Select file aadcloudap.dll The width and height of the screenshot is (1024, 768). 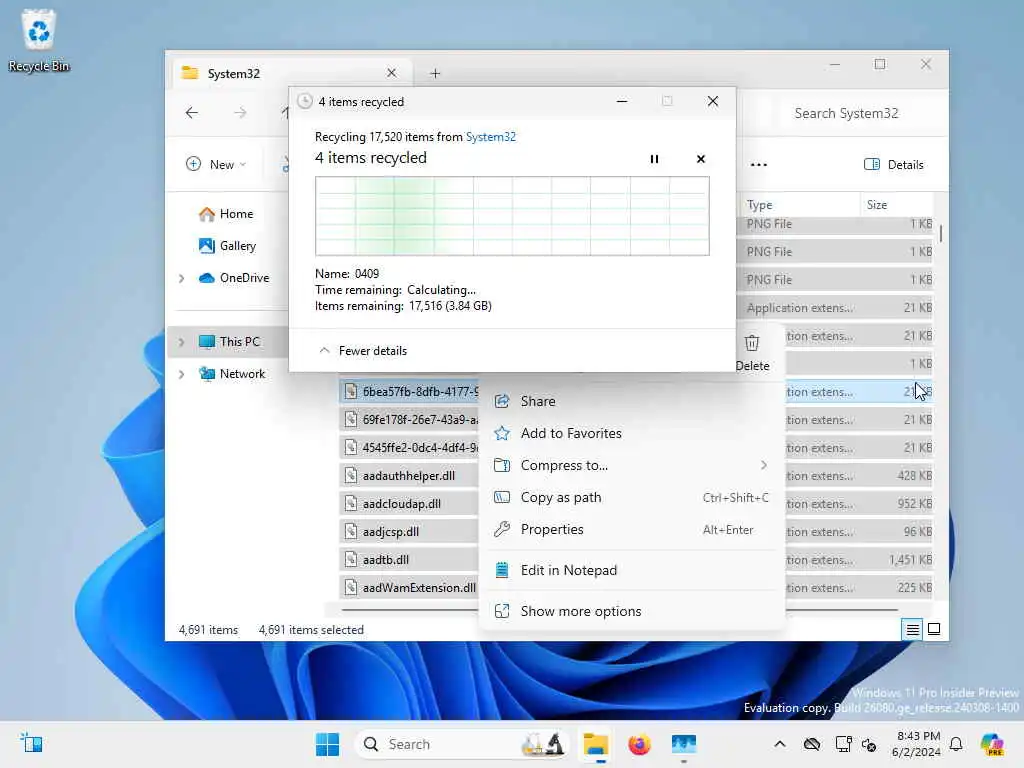point(409,504)
